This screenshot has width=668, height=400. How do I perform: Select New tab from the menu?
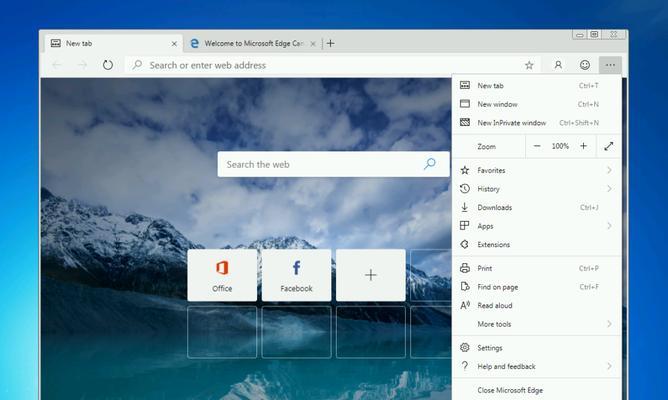point(536,86)
